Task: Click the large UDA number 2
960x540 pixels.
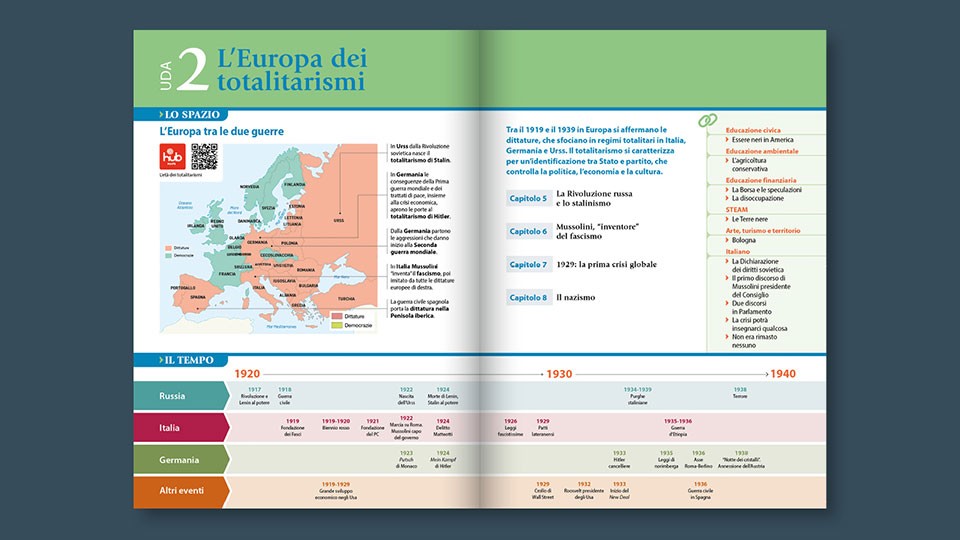Action: 192,70
